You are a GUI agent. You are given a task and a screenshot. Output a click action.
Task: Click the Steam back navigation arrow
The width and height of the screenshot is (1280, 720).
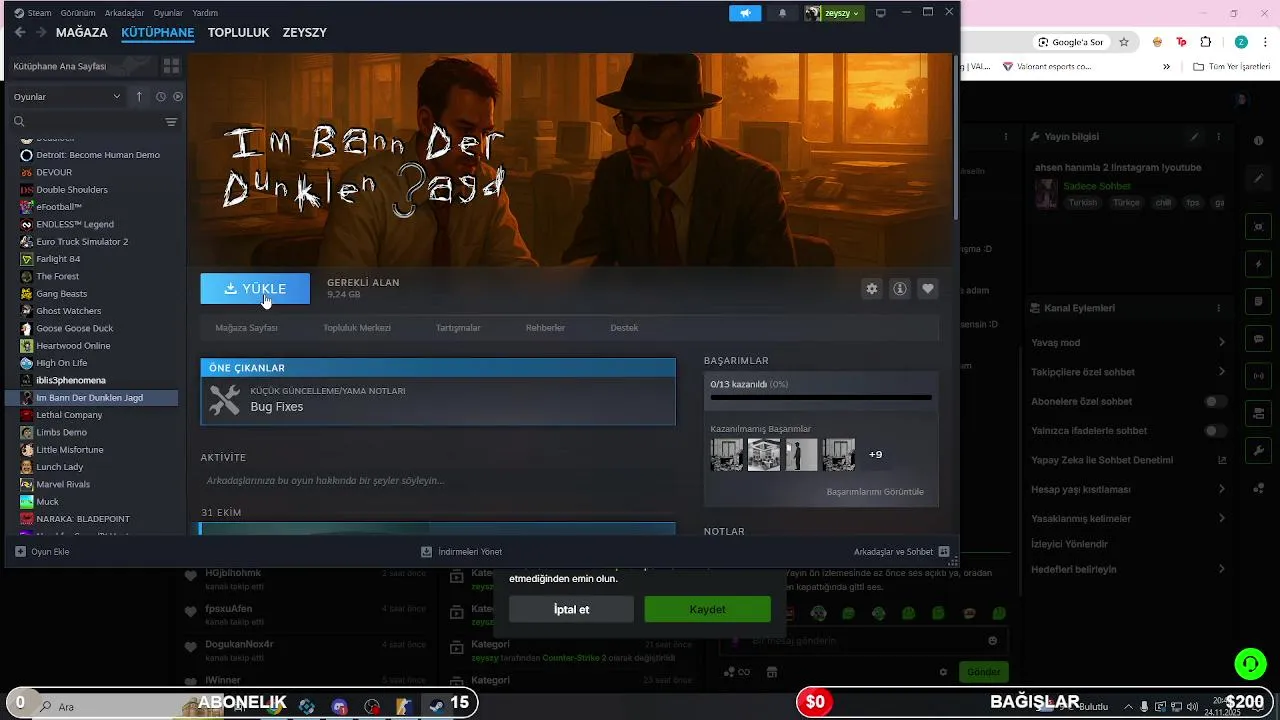coord(19,32)
